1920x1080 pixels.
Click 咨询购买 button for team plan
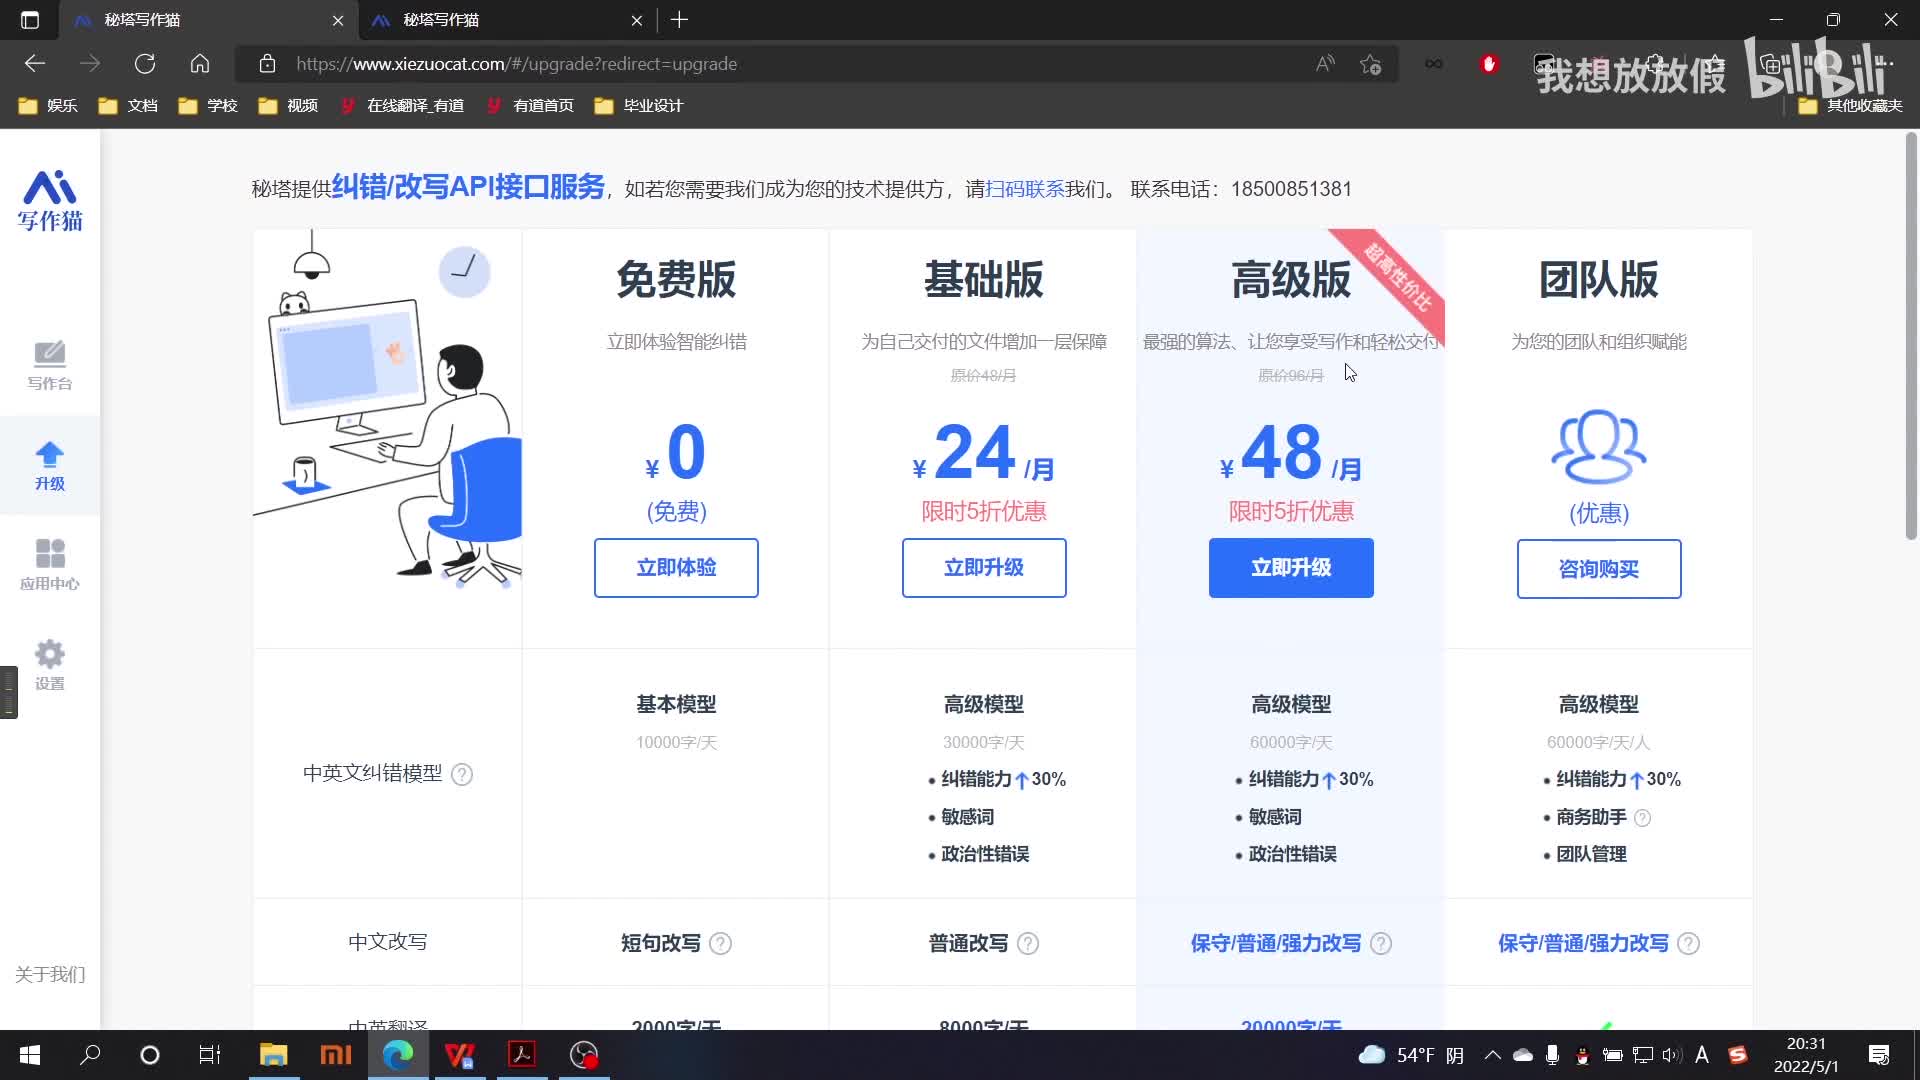click(x=1598, y=569)
